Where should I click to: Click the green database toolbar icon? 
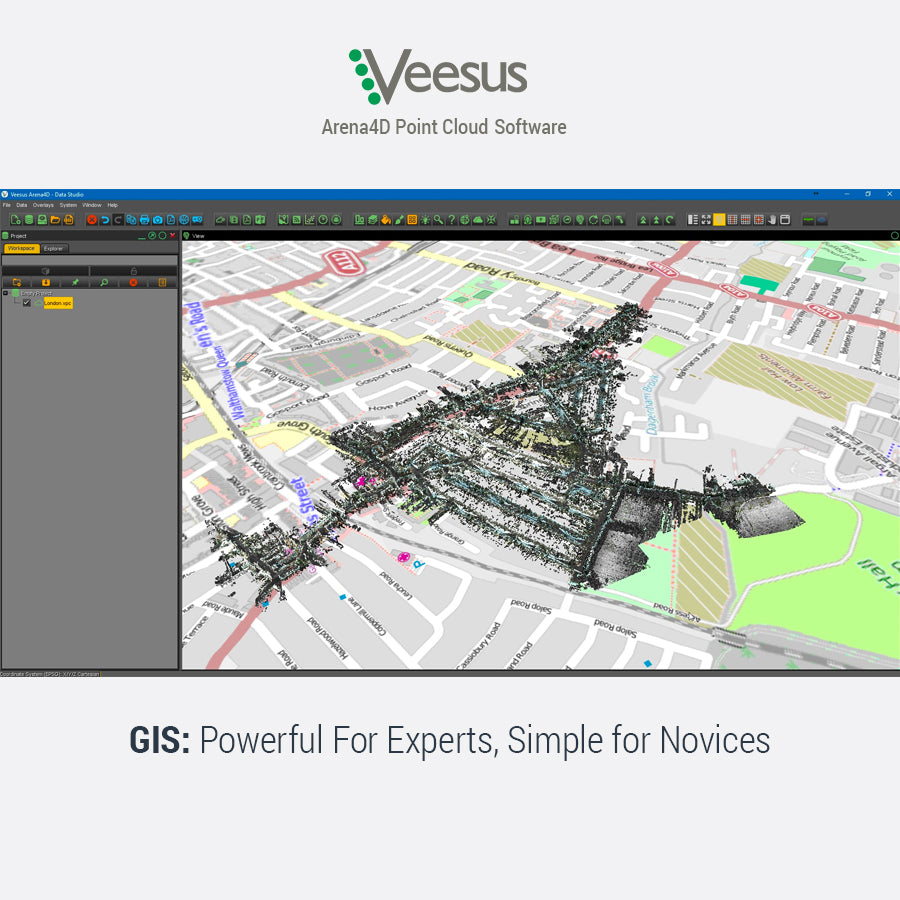pyautogui.click(x=29, y=220)
